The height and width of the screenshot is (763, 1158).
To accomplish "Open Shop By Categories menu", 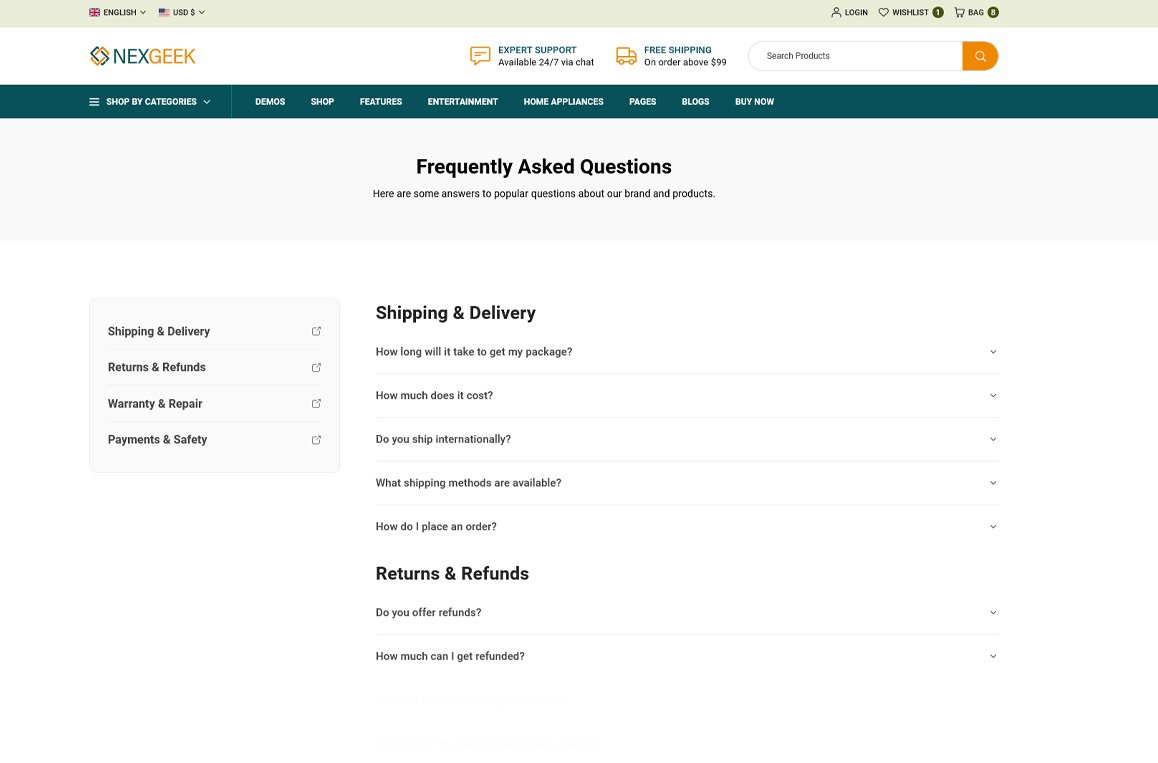I will [150, 102].
